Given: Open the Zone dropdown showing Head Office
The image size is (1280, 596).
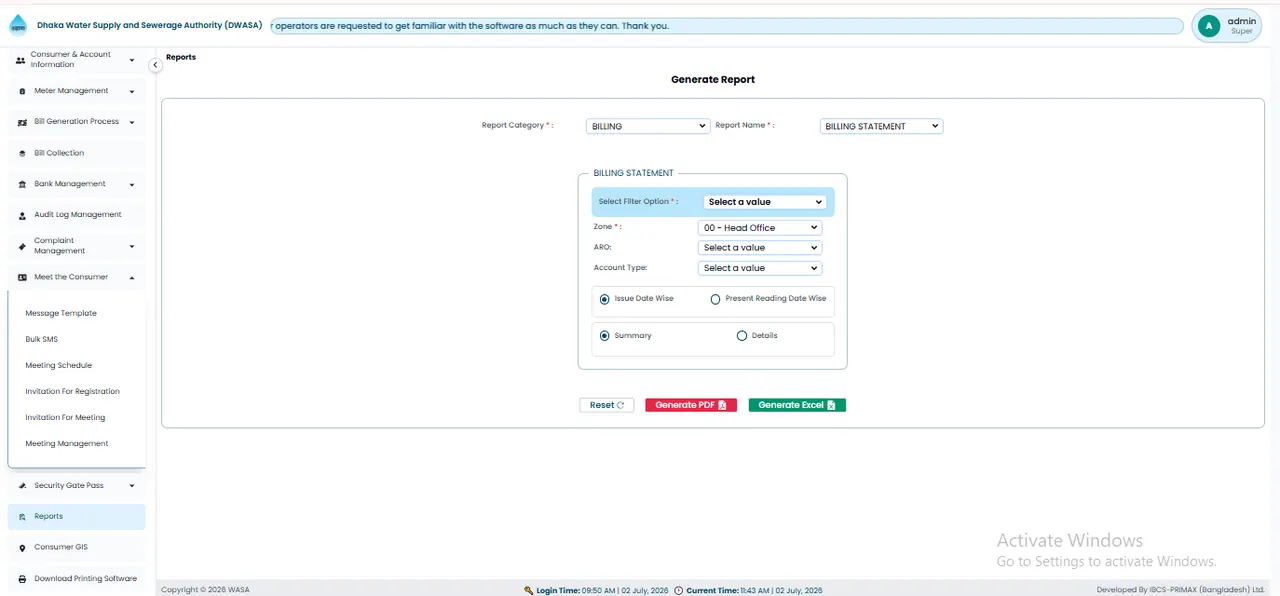Looking at the screenshot, I should coord(760,228).
